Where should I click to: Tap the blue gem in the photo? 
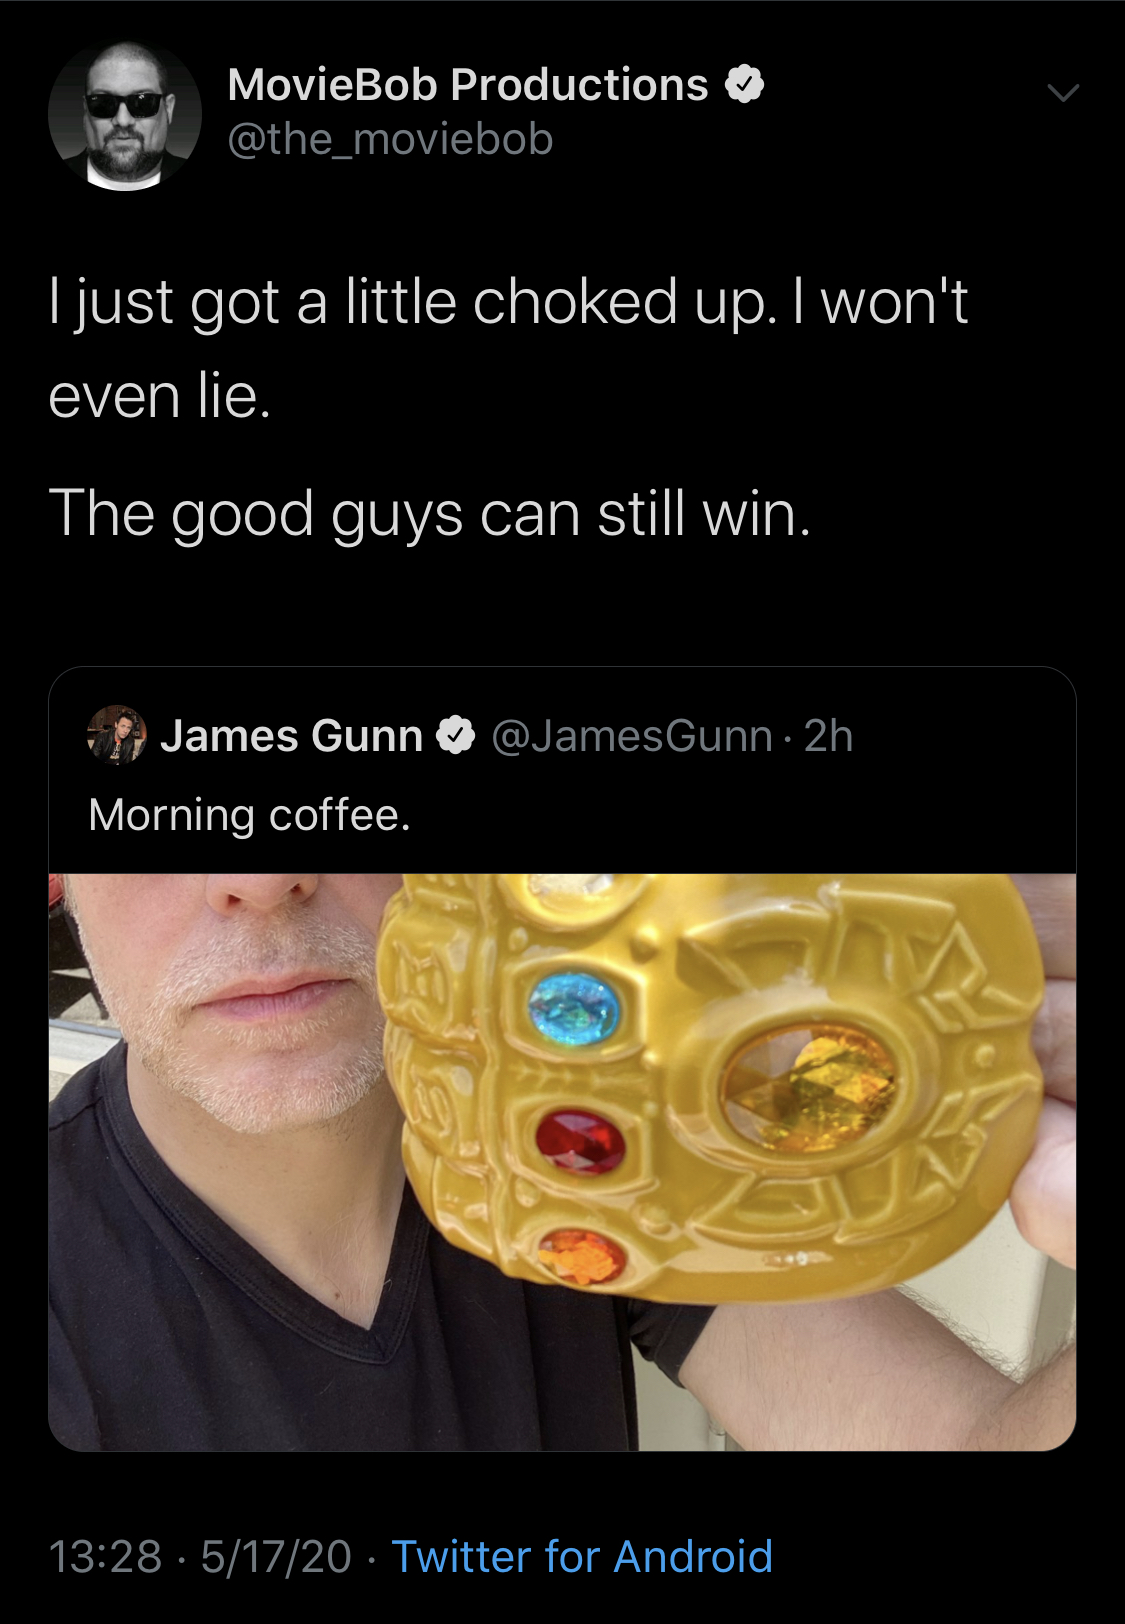point(574,1008)
